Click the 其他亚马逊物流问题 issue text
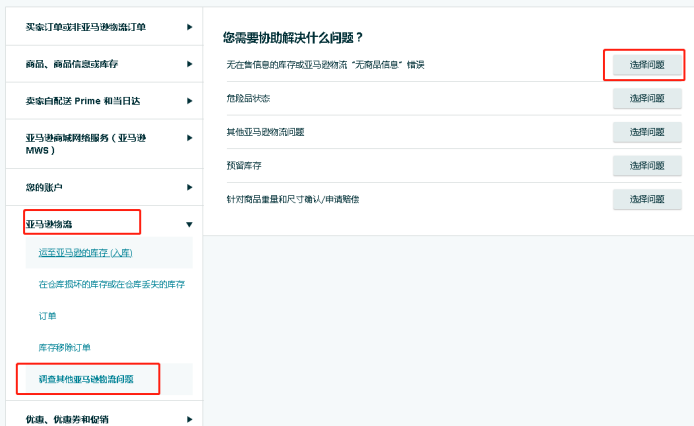694x426 pixels. (x=266, y=132)
